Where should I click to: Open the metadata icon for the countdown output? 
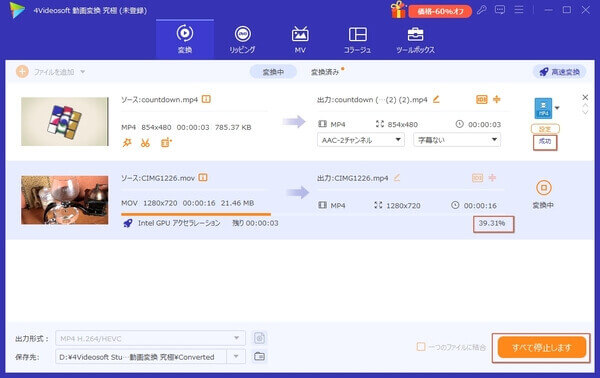(x=482, y=99)
